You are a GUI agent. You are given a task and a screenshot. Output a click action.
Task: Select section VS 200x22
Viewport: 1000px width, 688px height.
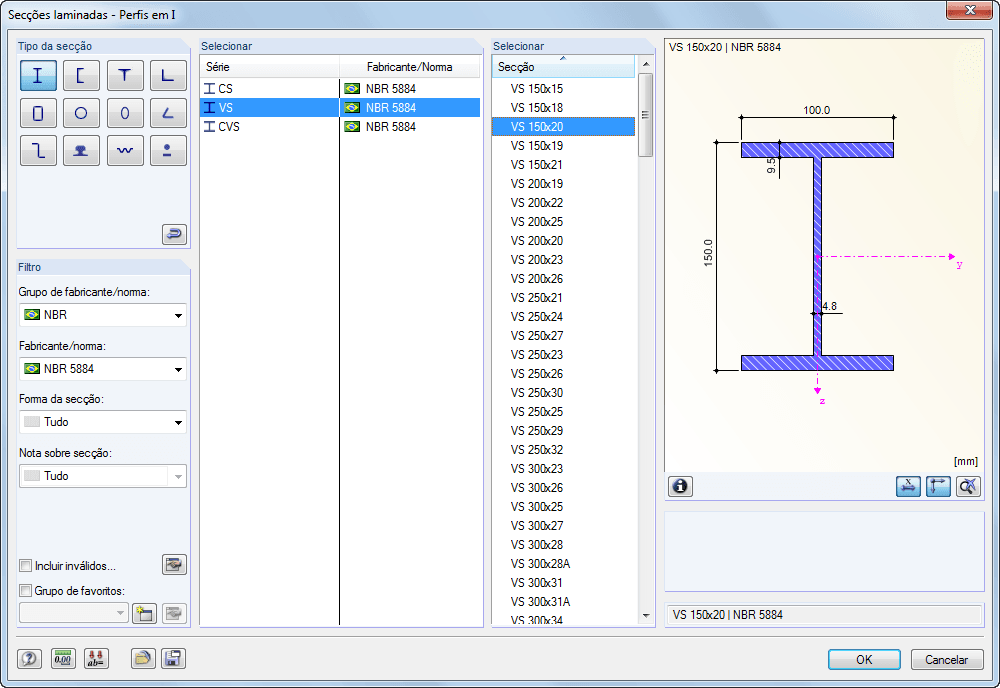coord(564,203)
